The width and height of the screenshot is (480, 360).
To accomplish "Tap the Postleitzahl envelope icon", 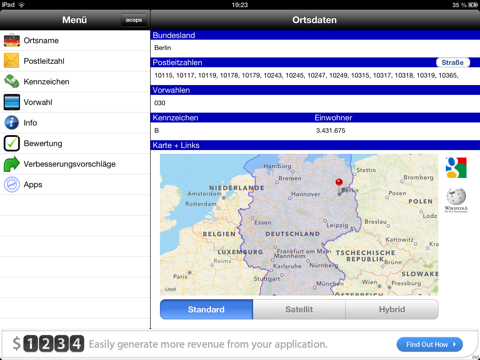I will (x=12, y=61).
